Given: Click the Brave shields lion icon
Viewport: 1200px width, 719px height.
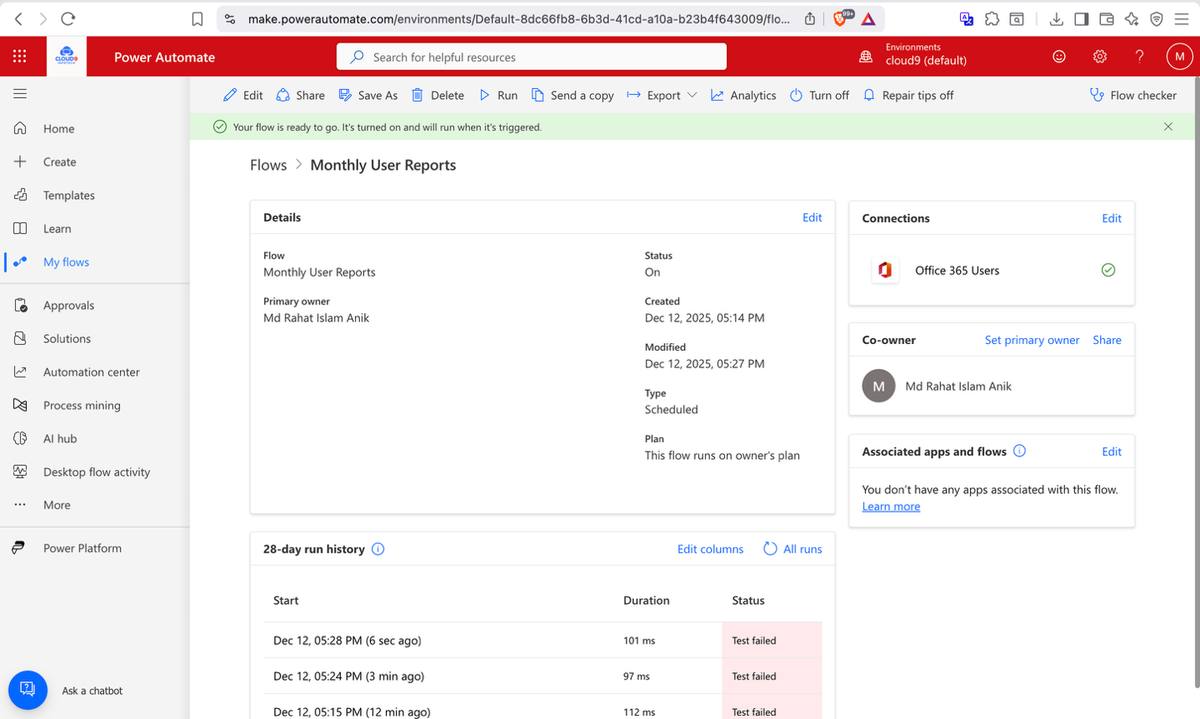Looking at the screenshot, I should click(x=842, y=18).
